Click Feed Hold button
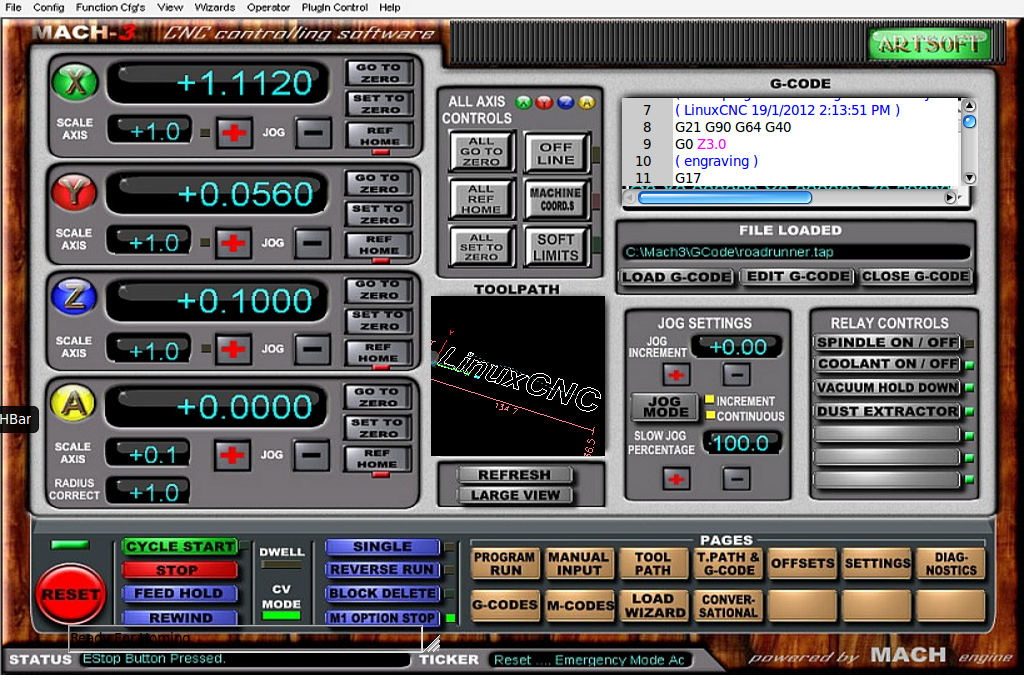Viewport: 1024px width, 675px height. pyautogui.click(x=180, y=593)
